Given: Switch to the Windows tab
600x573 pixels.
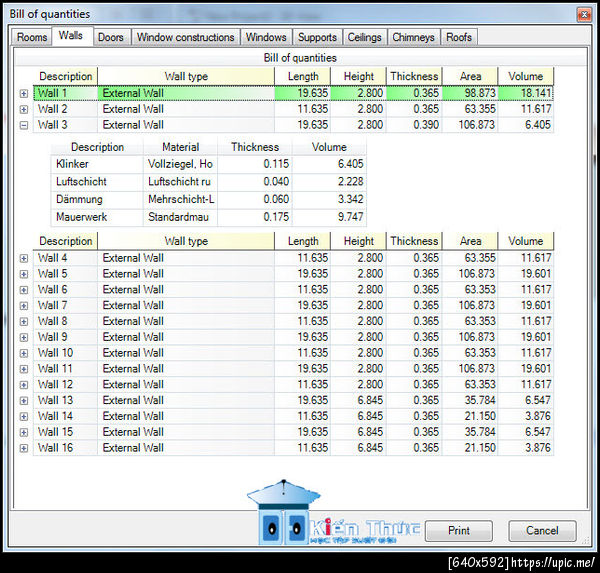Looking at the screenshot, I should (266, 37).
